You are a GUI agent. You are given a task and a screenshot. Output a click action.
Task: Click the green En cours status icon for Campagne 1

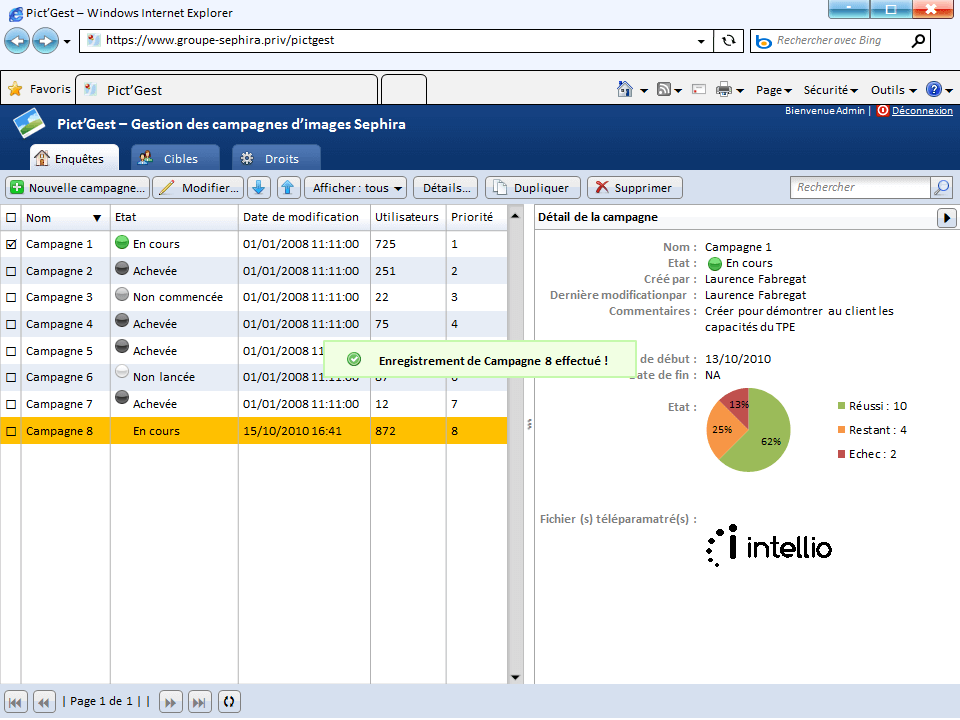tap(122, 242)
